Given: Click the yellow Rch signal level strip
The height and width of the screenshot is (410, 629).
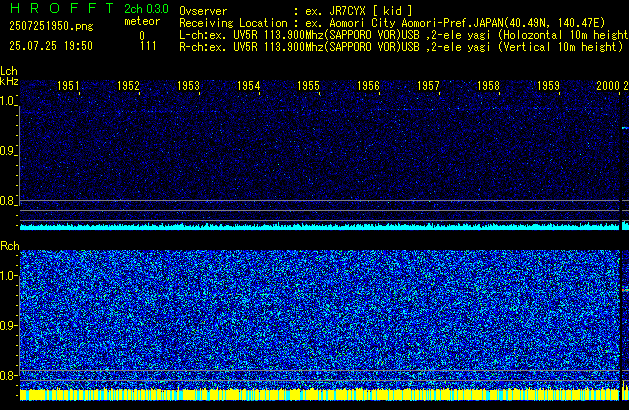Looking at the screenshot, I should (319, 394).
